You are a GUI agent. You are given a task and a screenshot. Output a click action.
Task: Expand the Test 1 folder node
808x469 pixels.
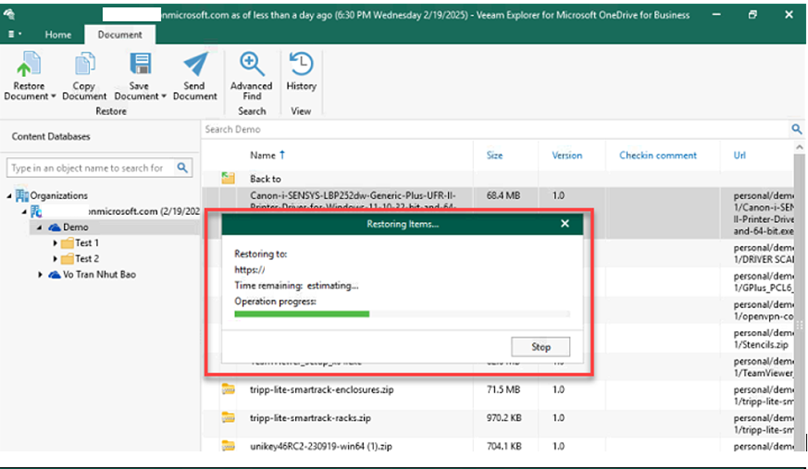[55, 243]
